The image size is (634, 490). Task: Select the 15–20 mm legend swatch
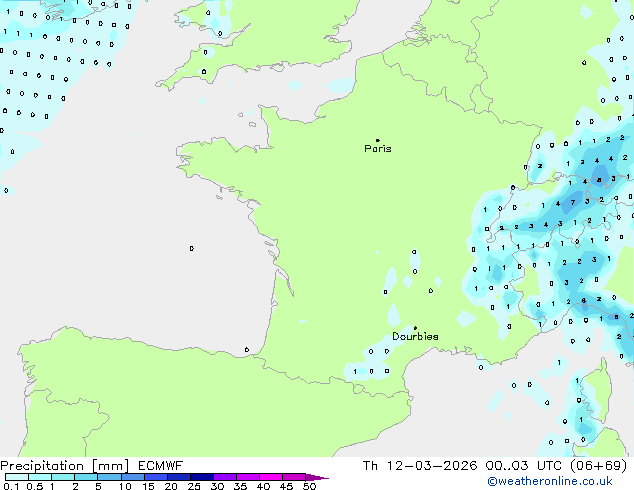point(155,477)
